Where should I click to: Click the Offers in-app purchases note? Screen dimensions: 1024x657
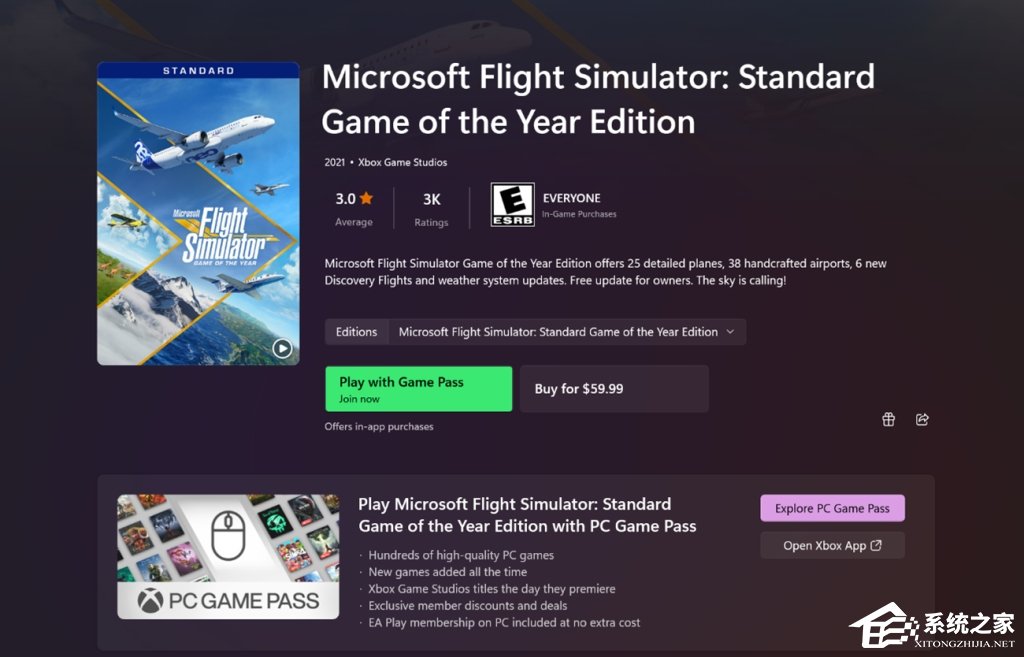(379, 427)
